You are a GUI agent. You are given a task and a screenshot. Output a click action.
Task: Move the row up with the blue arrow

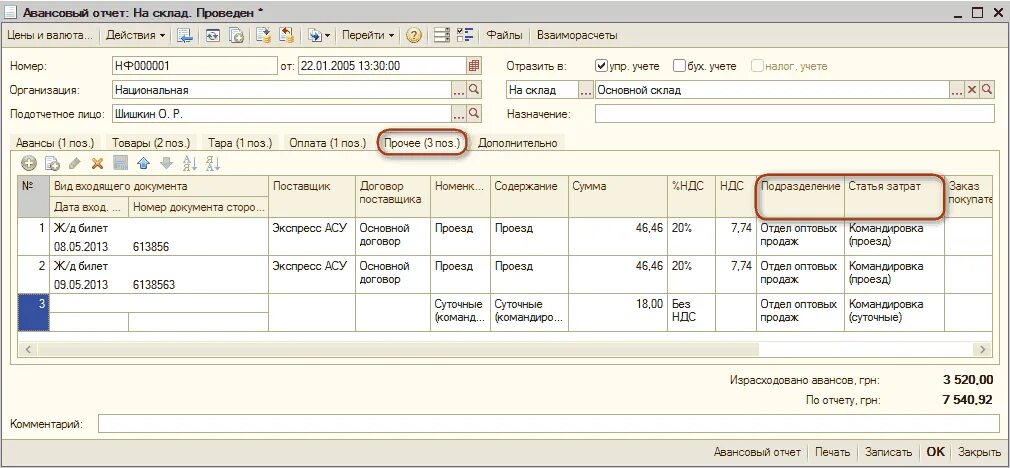pyautogui.click(x=144, y=164)
